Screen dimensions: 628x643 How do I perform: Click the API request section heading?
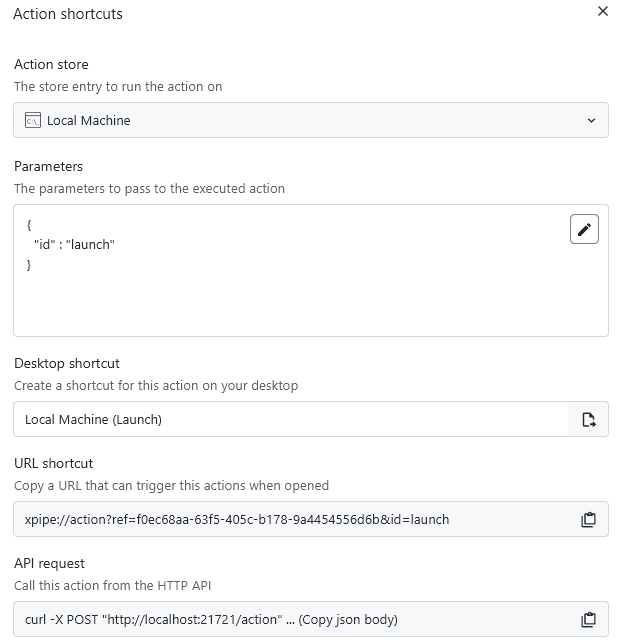[x=50, y=564]
